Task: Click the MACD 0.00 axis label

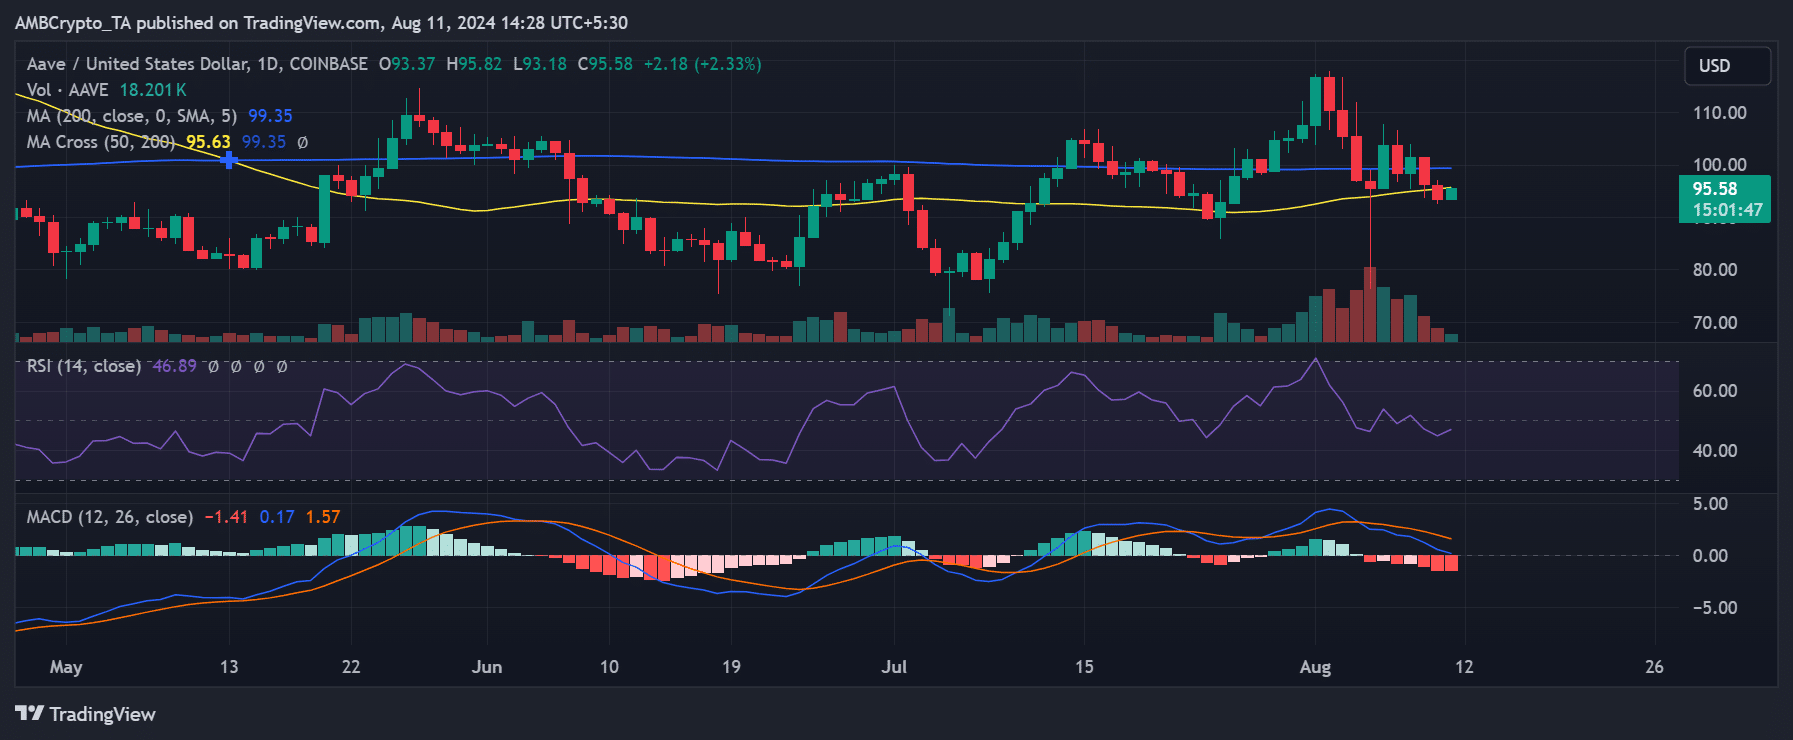Action: (x=1710, y=556)
